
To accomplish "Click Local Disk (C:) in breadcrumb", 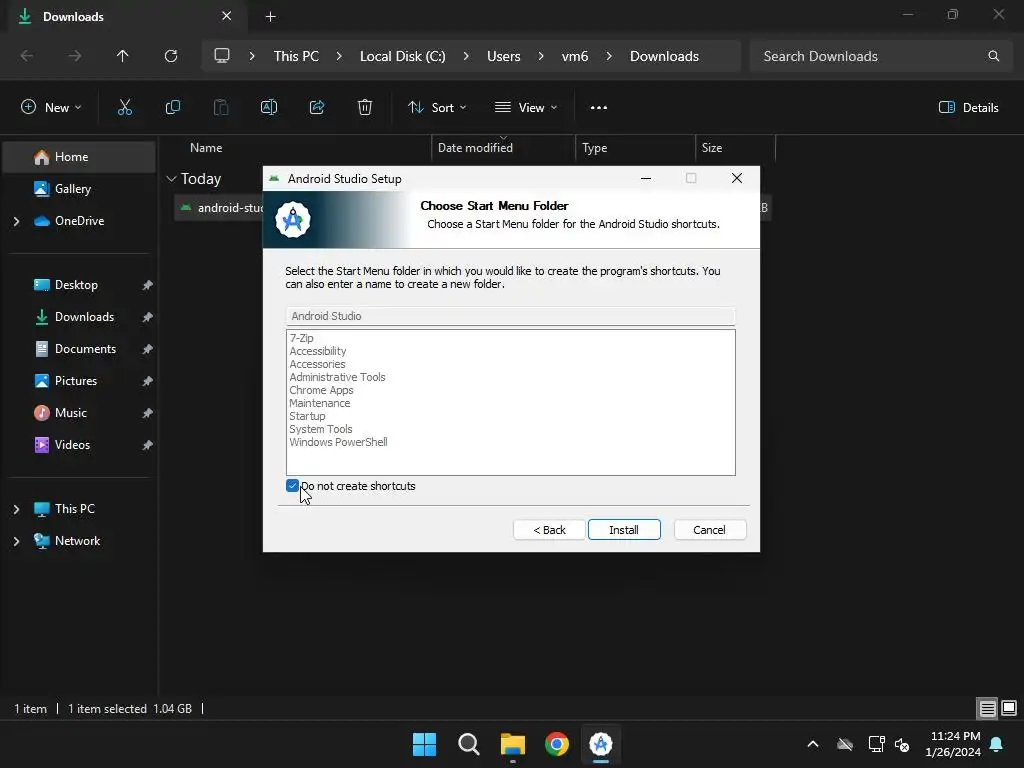I will coord(402,56).
